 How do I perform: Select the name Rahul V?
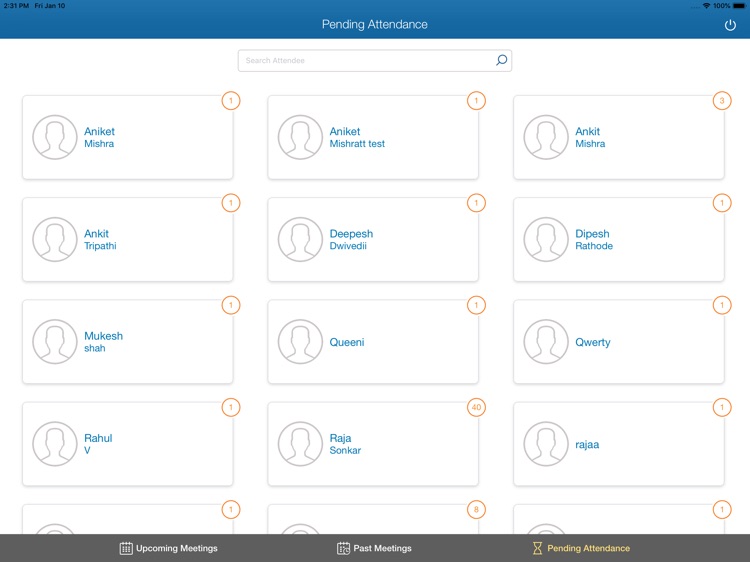(98, 444)
